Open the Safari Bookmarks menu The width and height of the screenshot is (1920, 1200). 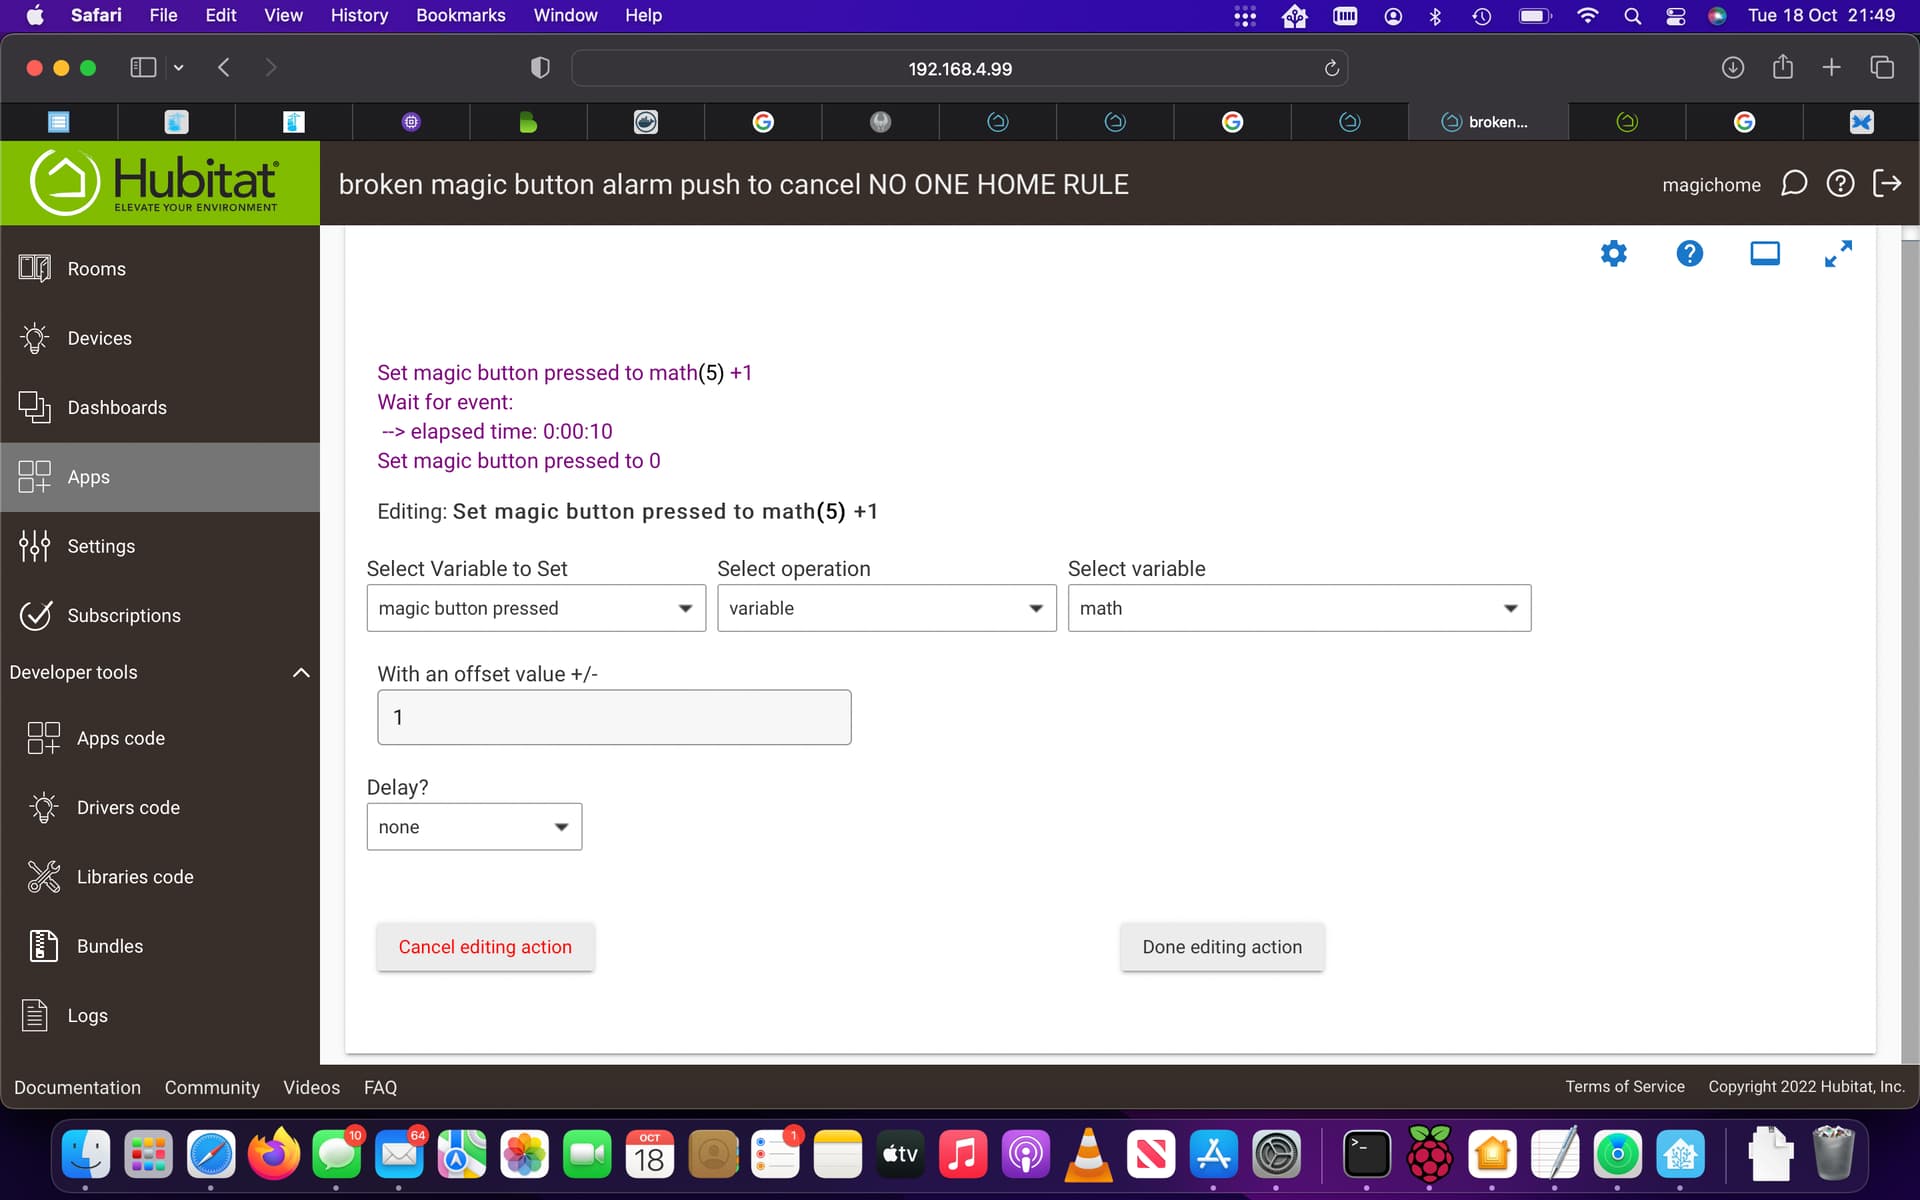pos(460,15)
